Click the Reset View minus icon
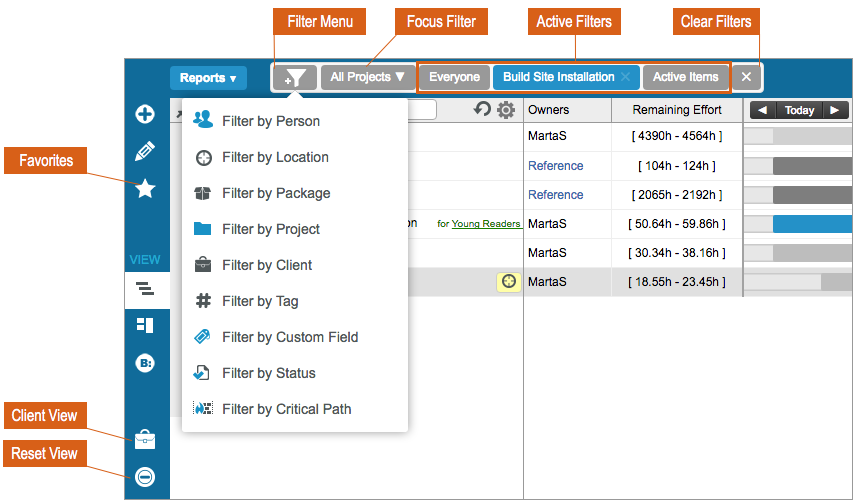This screenshot has width=853, height=500. (x=145, y=477)
